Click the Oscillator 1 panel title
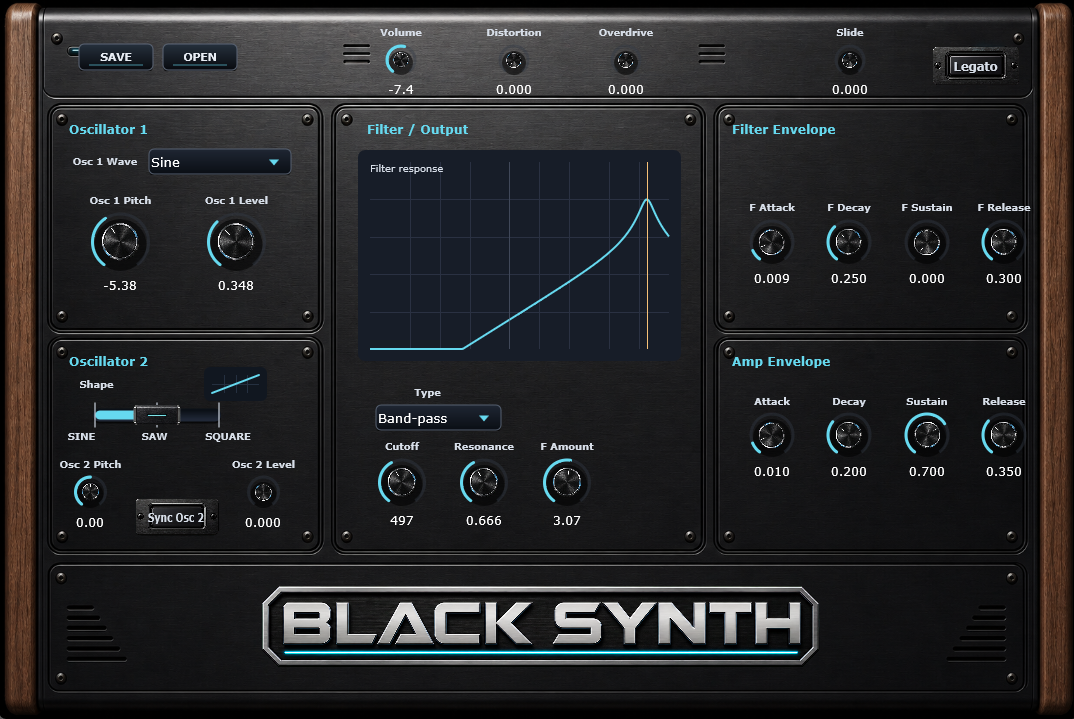This screenshot has width=1074, height=719. 108,129
